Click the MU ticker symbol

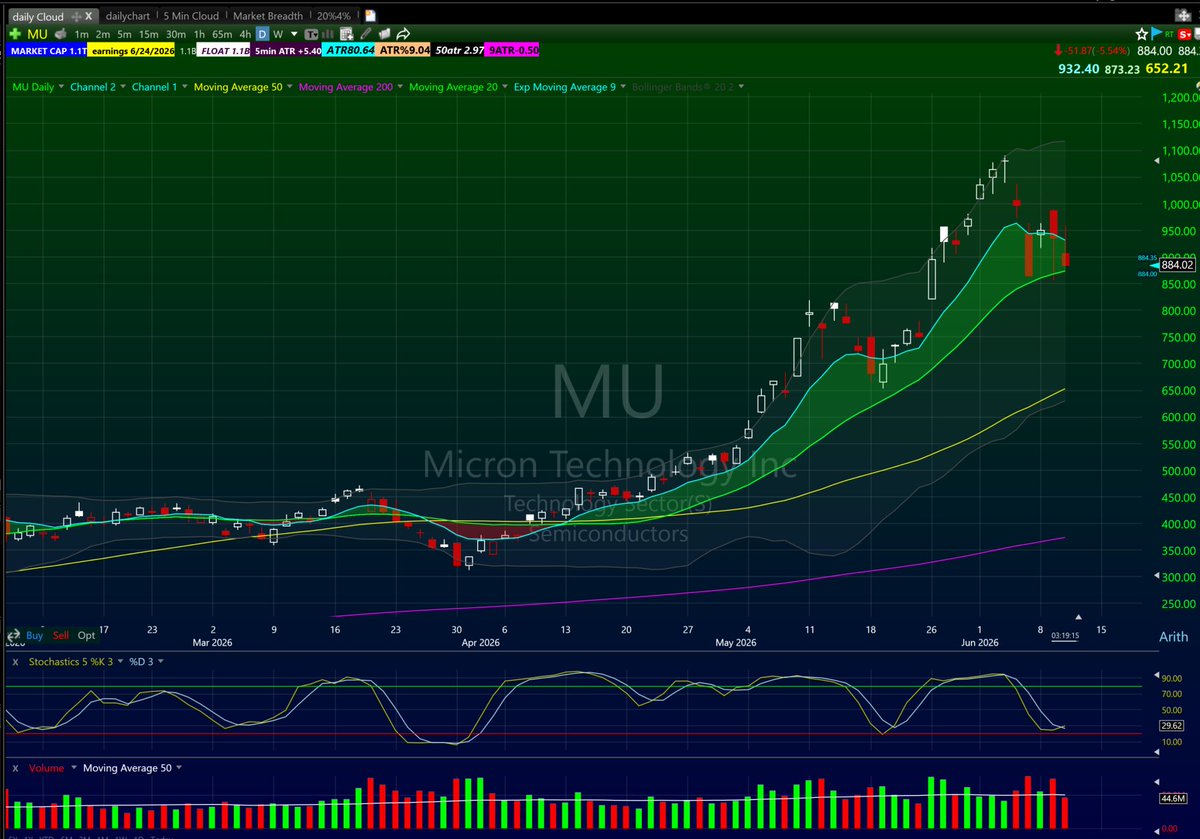38,34
